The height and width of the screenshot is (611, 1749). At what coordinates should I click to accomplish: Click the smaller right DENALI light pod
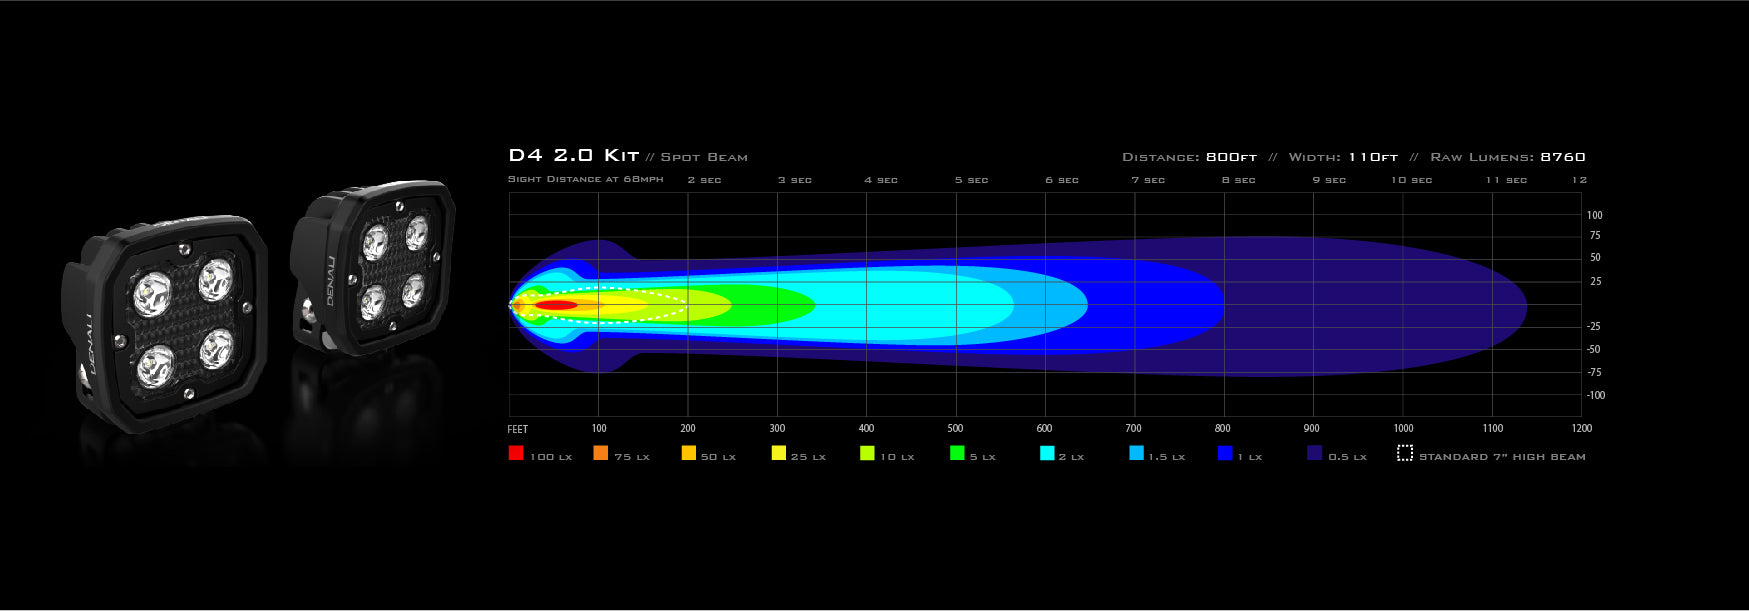point(375,267)
